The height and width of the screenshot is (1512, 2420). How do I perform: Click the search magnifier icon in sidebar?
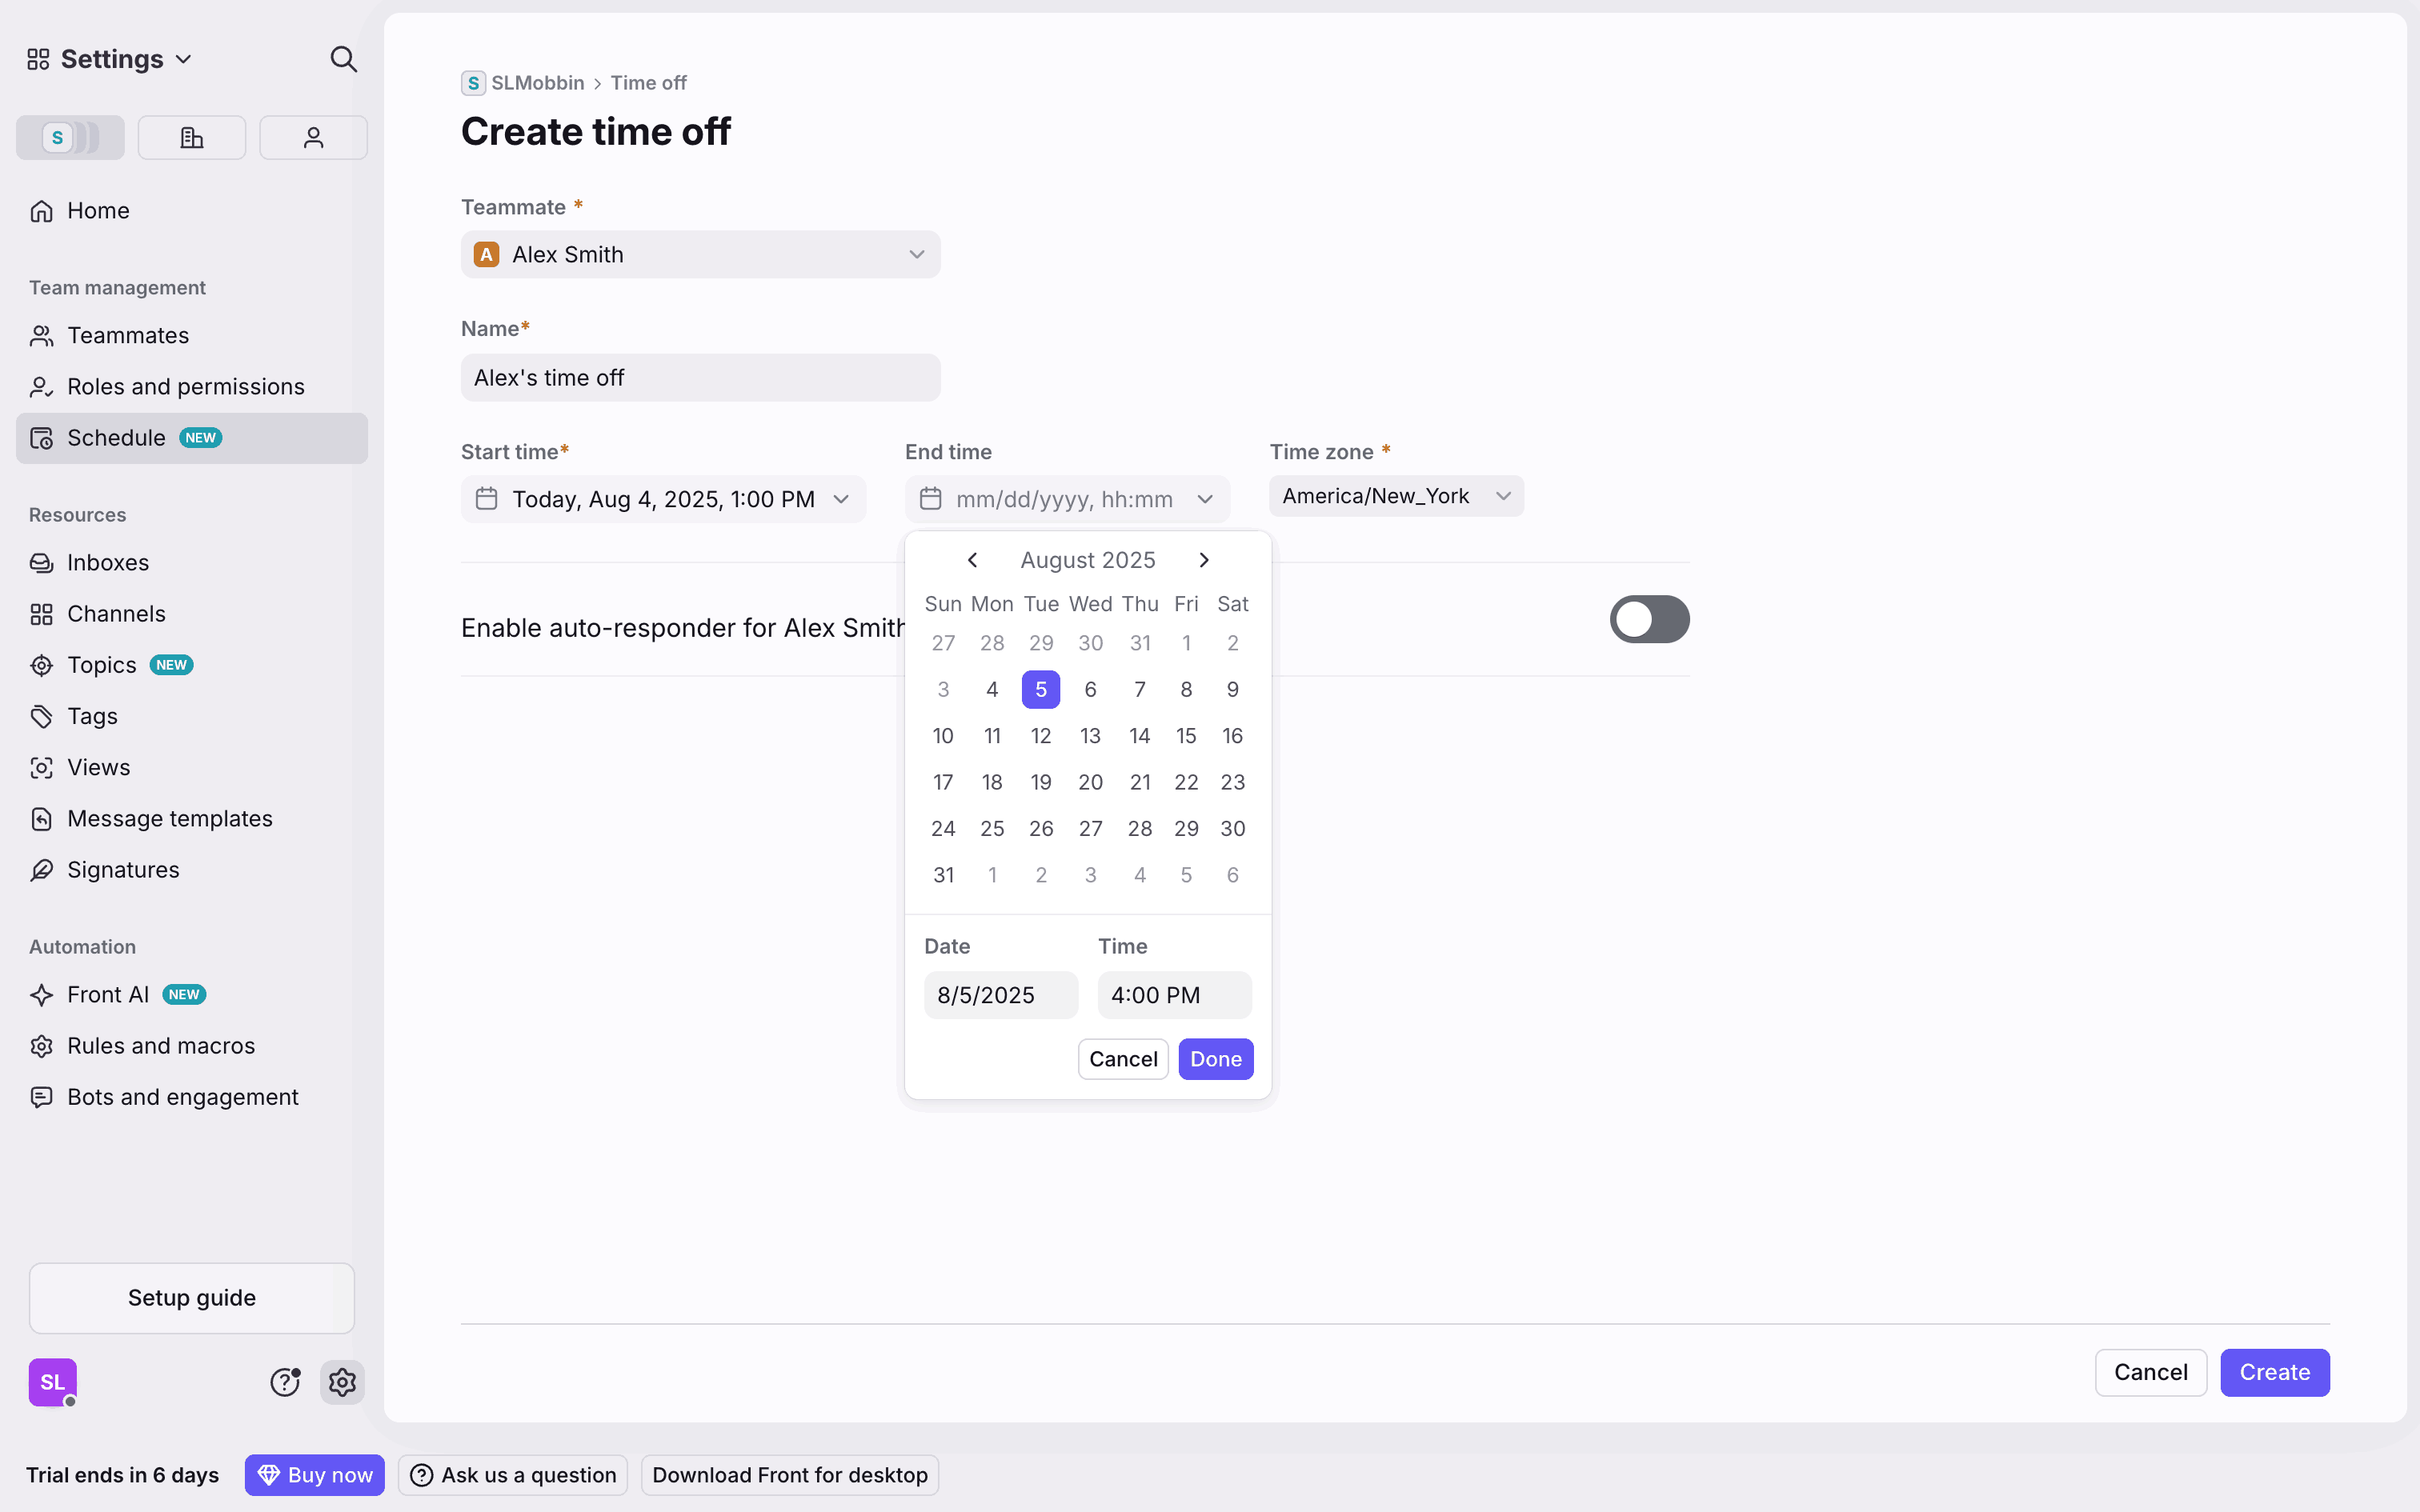tap(343, 59)
